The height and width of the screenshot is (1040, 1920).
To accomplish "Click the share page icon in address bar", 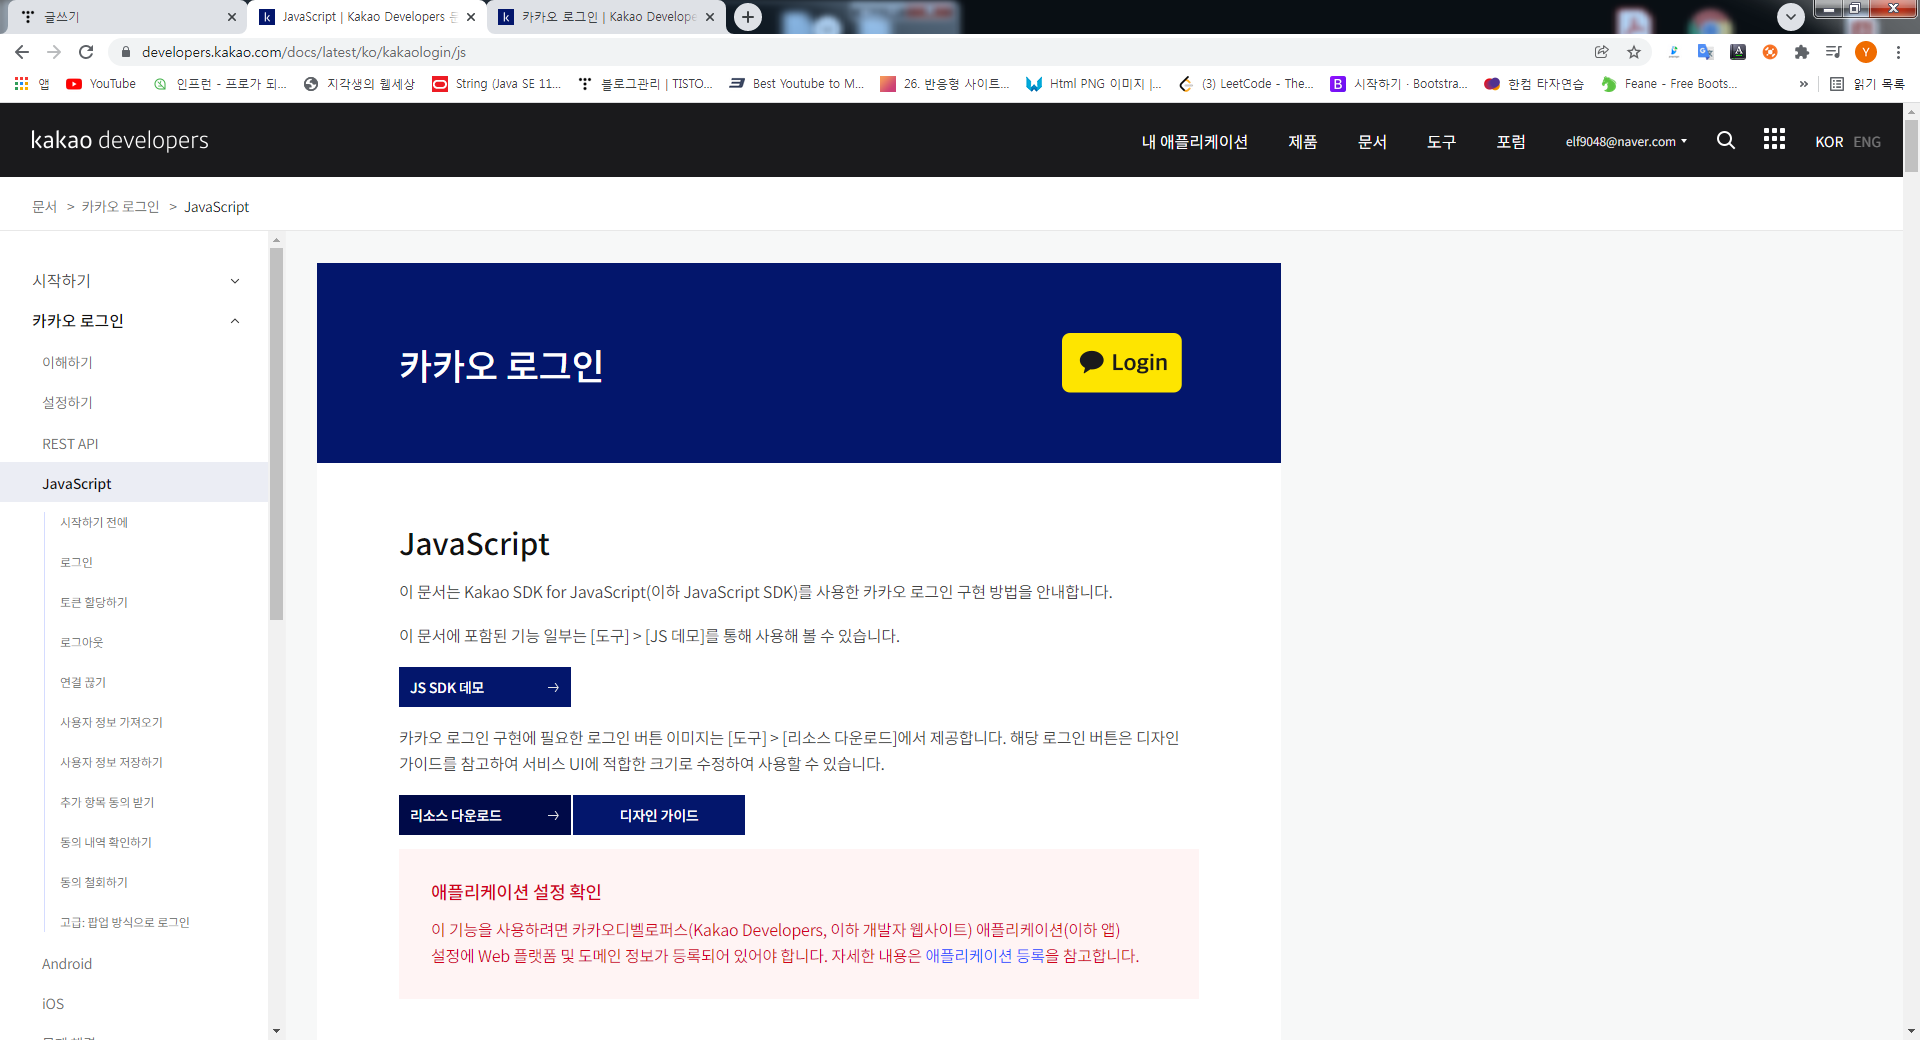I will click(1602, 52).
